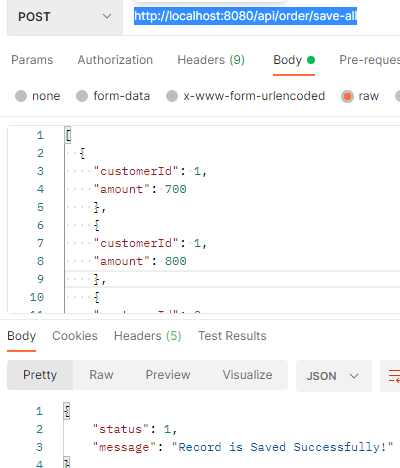Select the request Body tab

point(294,60)
